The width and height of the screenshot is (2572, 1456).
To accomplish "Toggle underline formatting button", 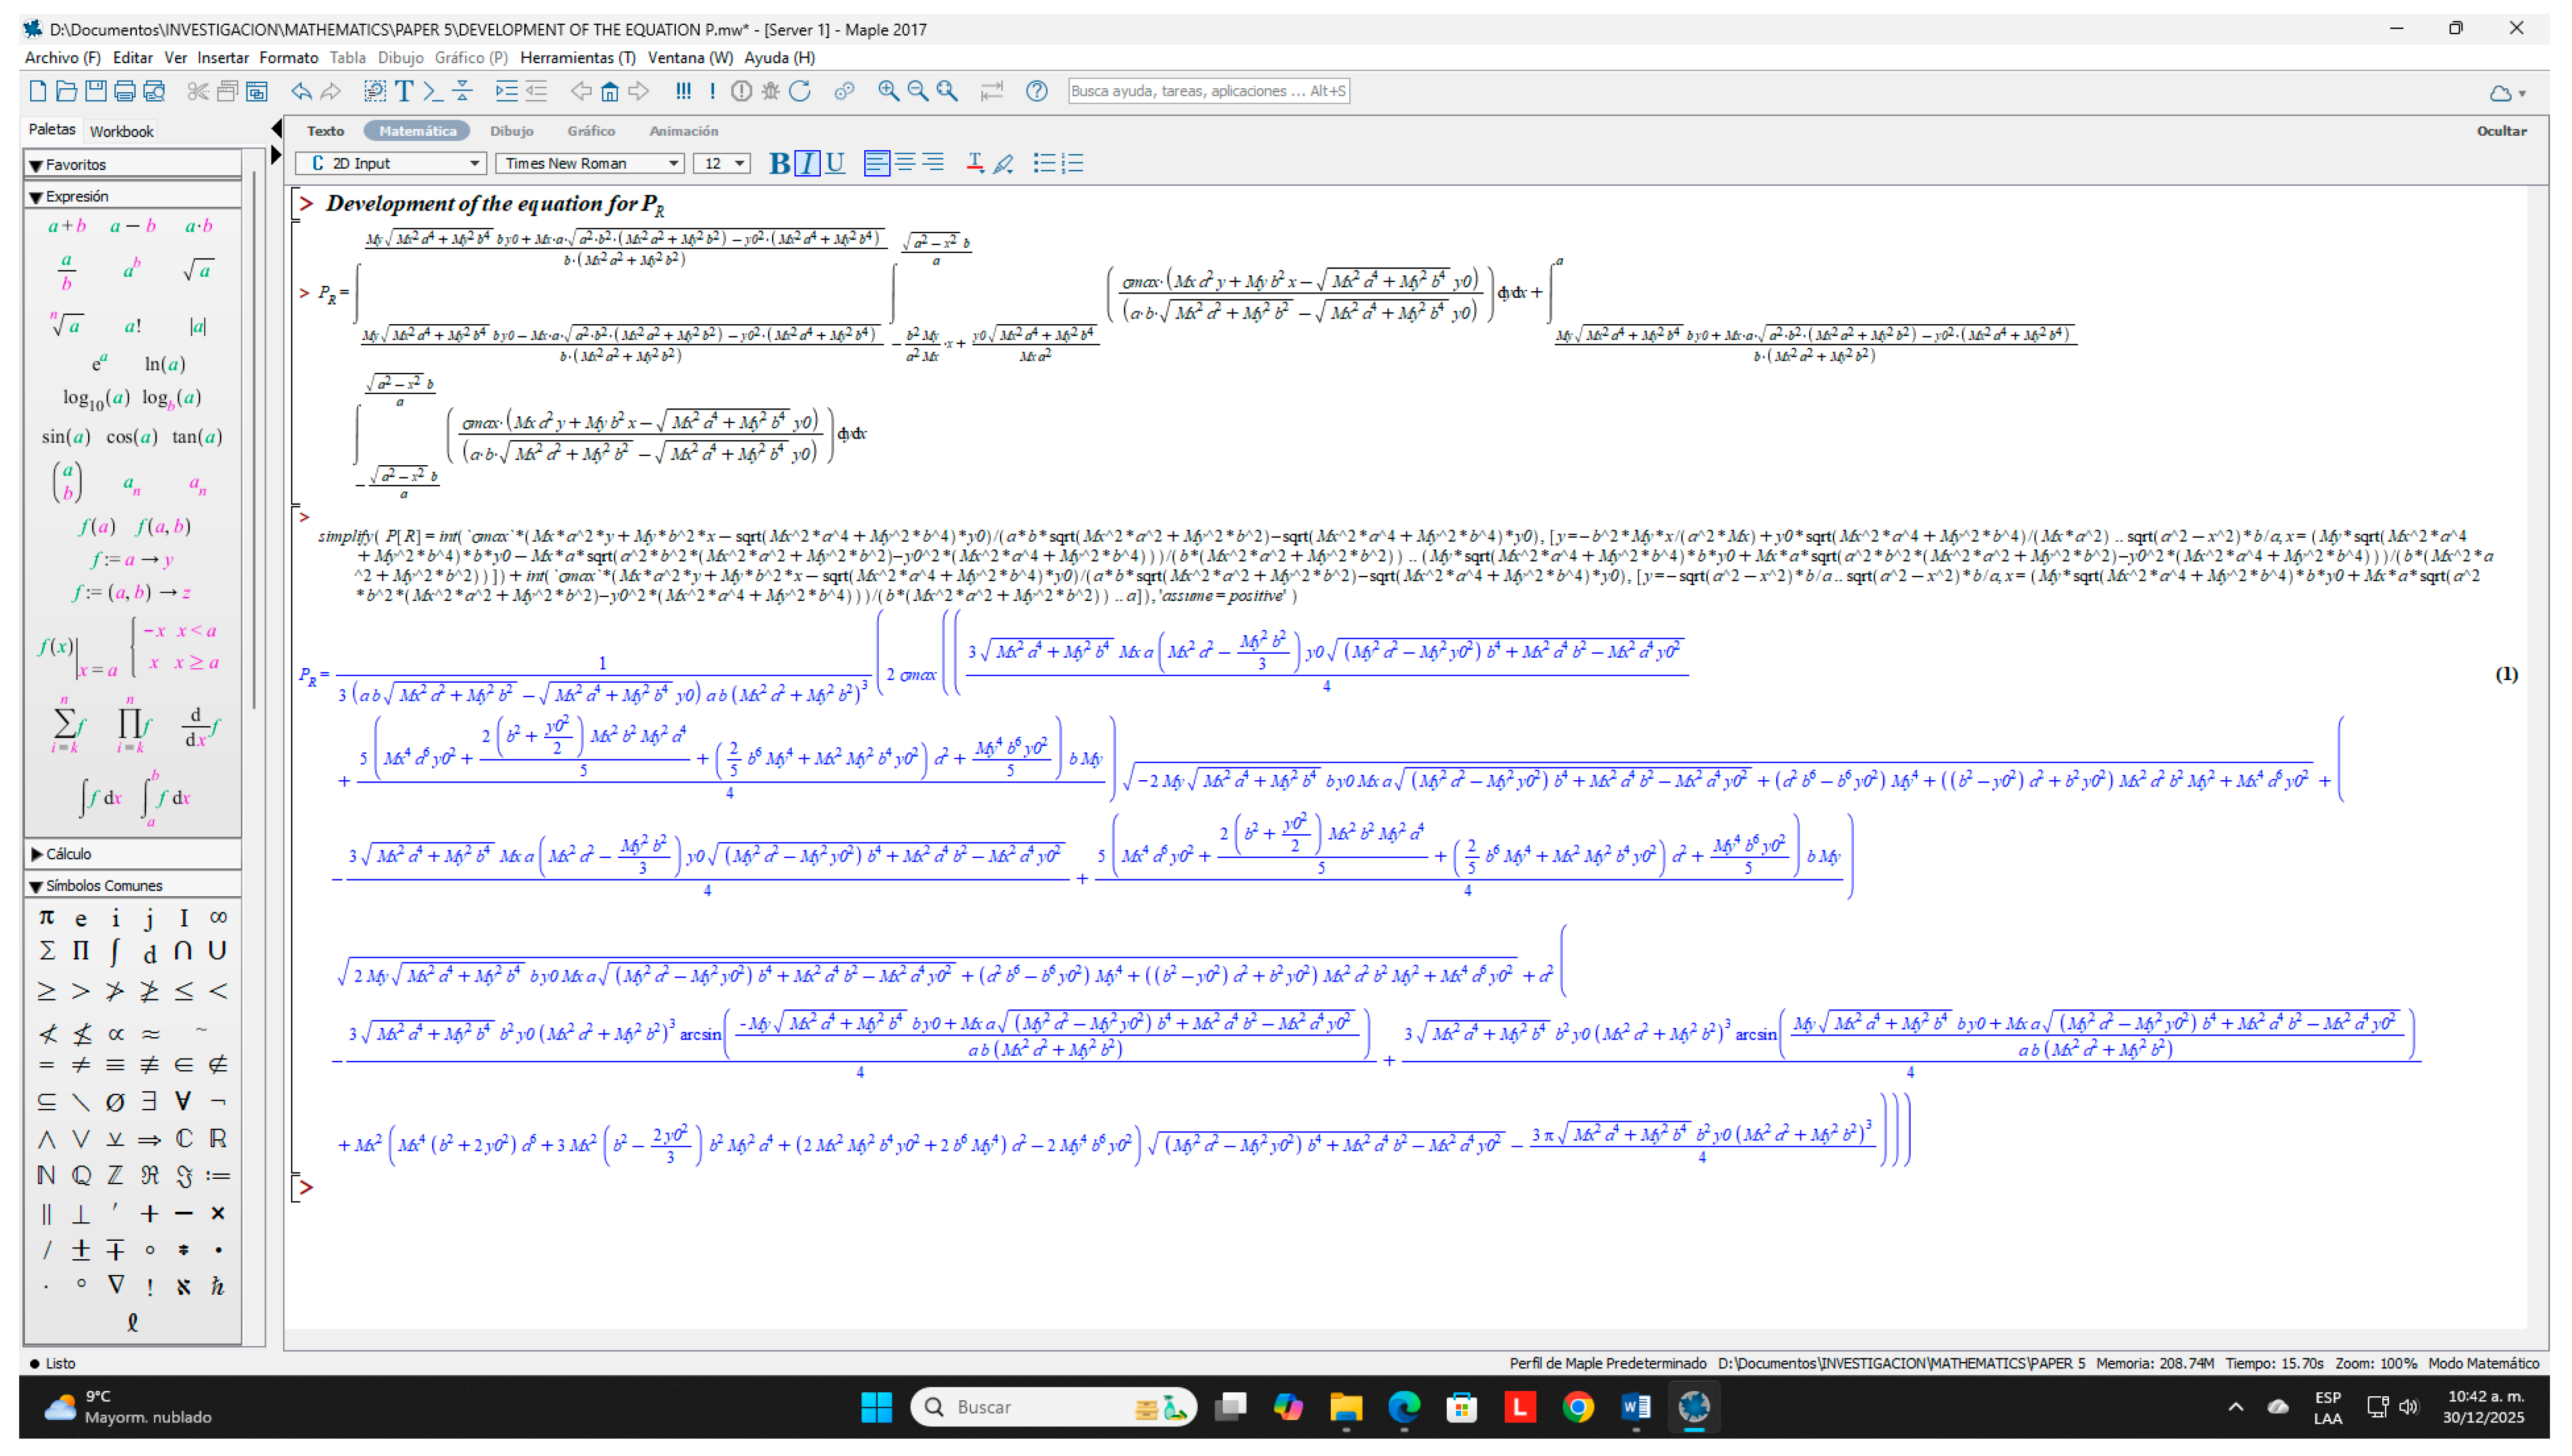I will 835,163.
